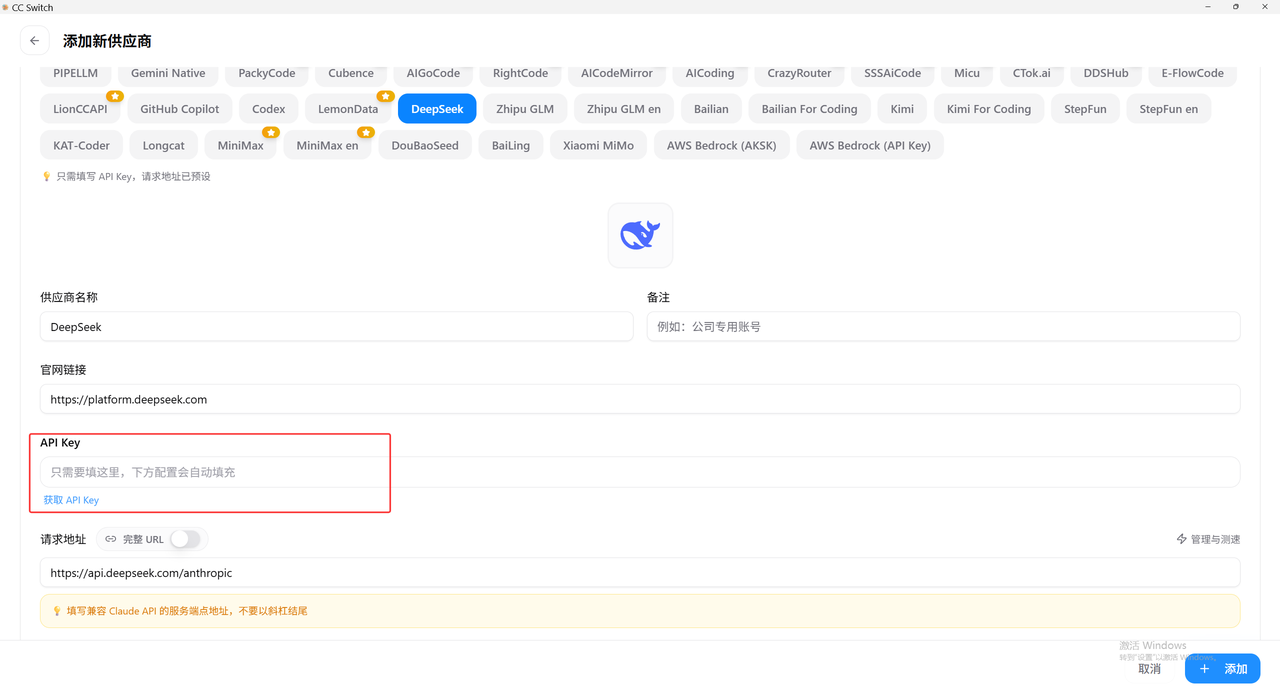This screenshot has height=696, width=1280.
Task: Open the 获取 API Key link
Action: click(71, 500)
